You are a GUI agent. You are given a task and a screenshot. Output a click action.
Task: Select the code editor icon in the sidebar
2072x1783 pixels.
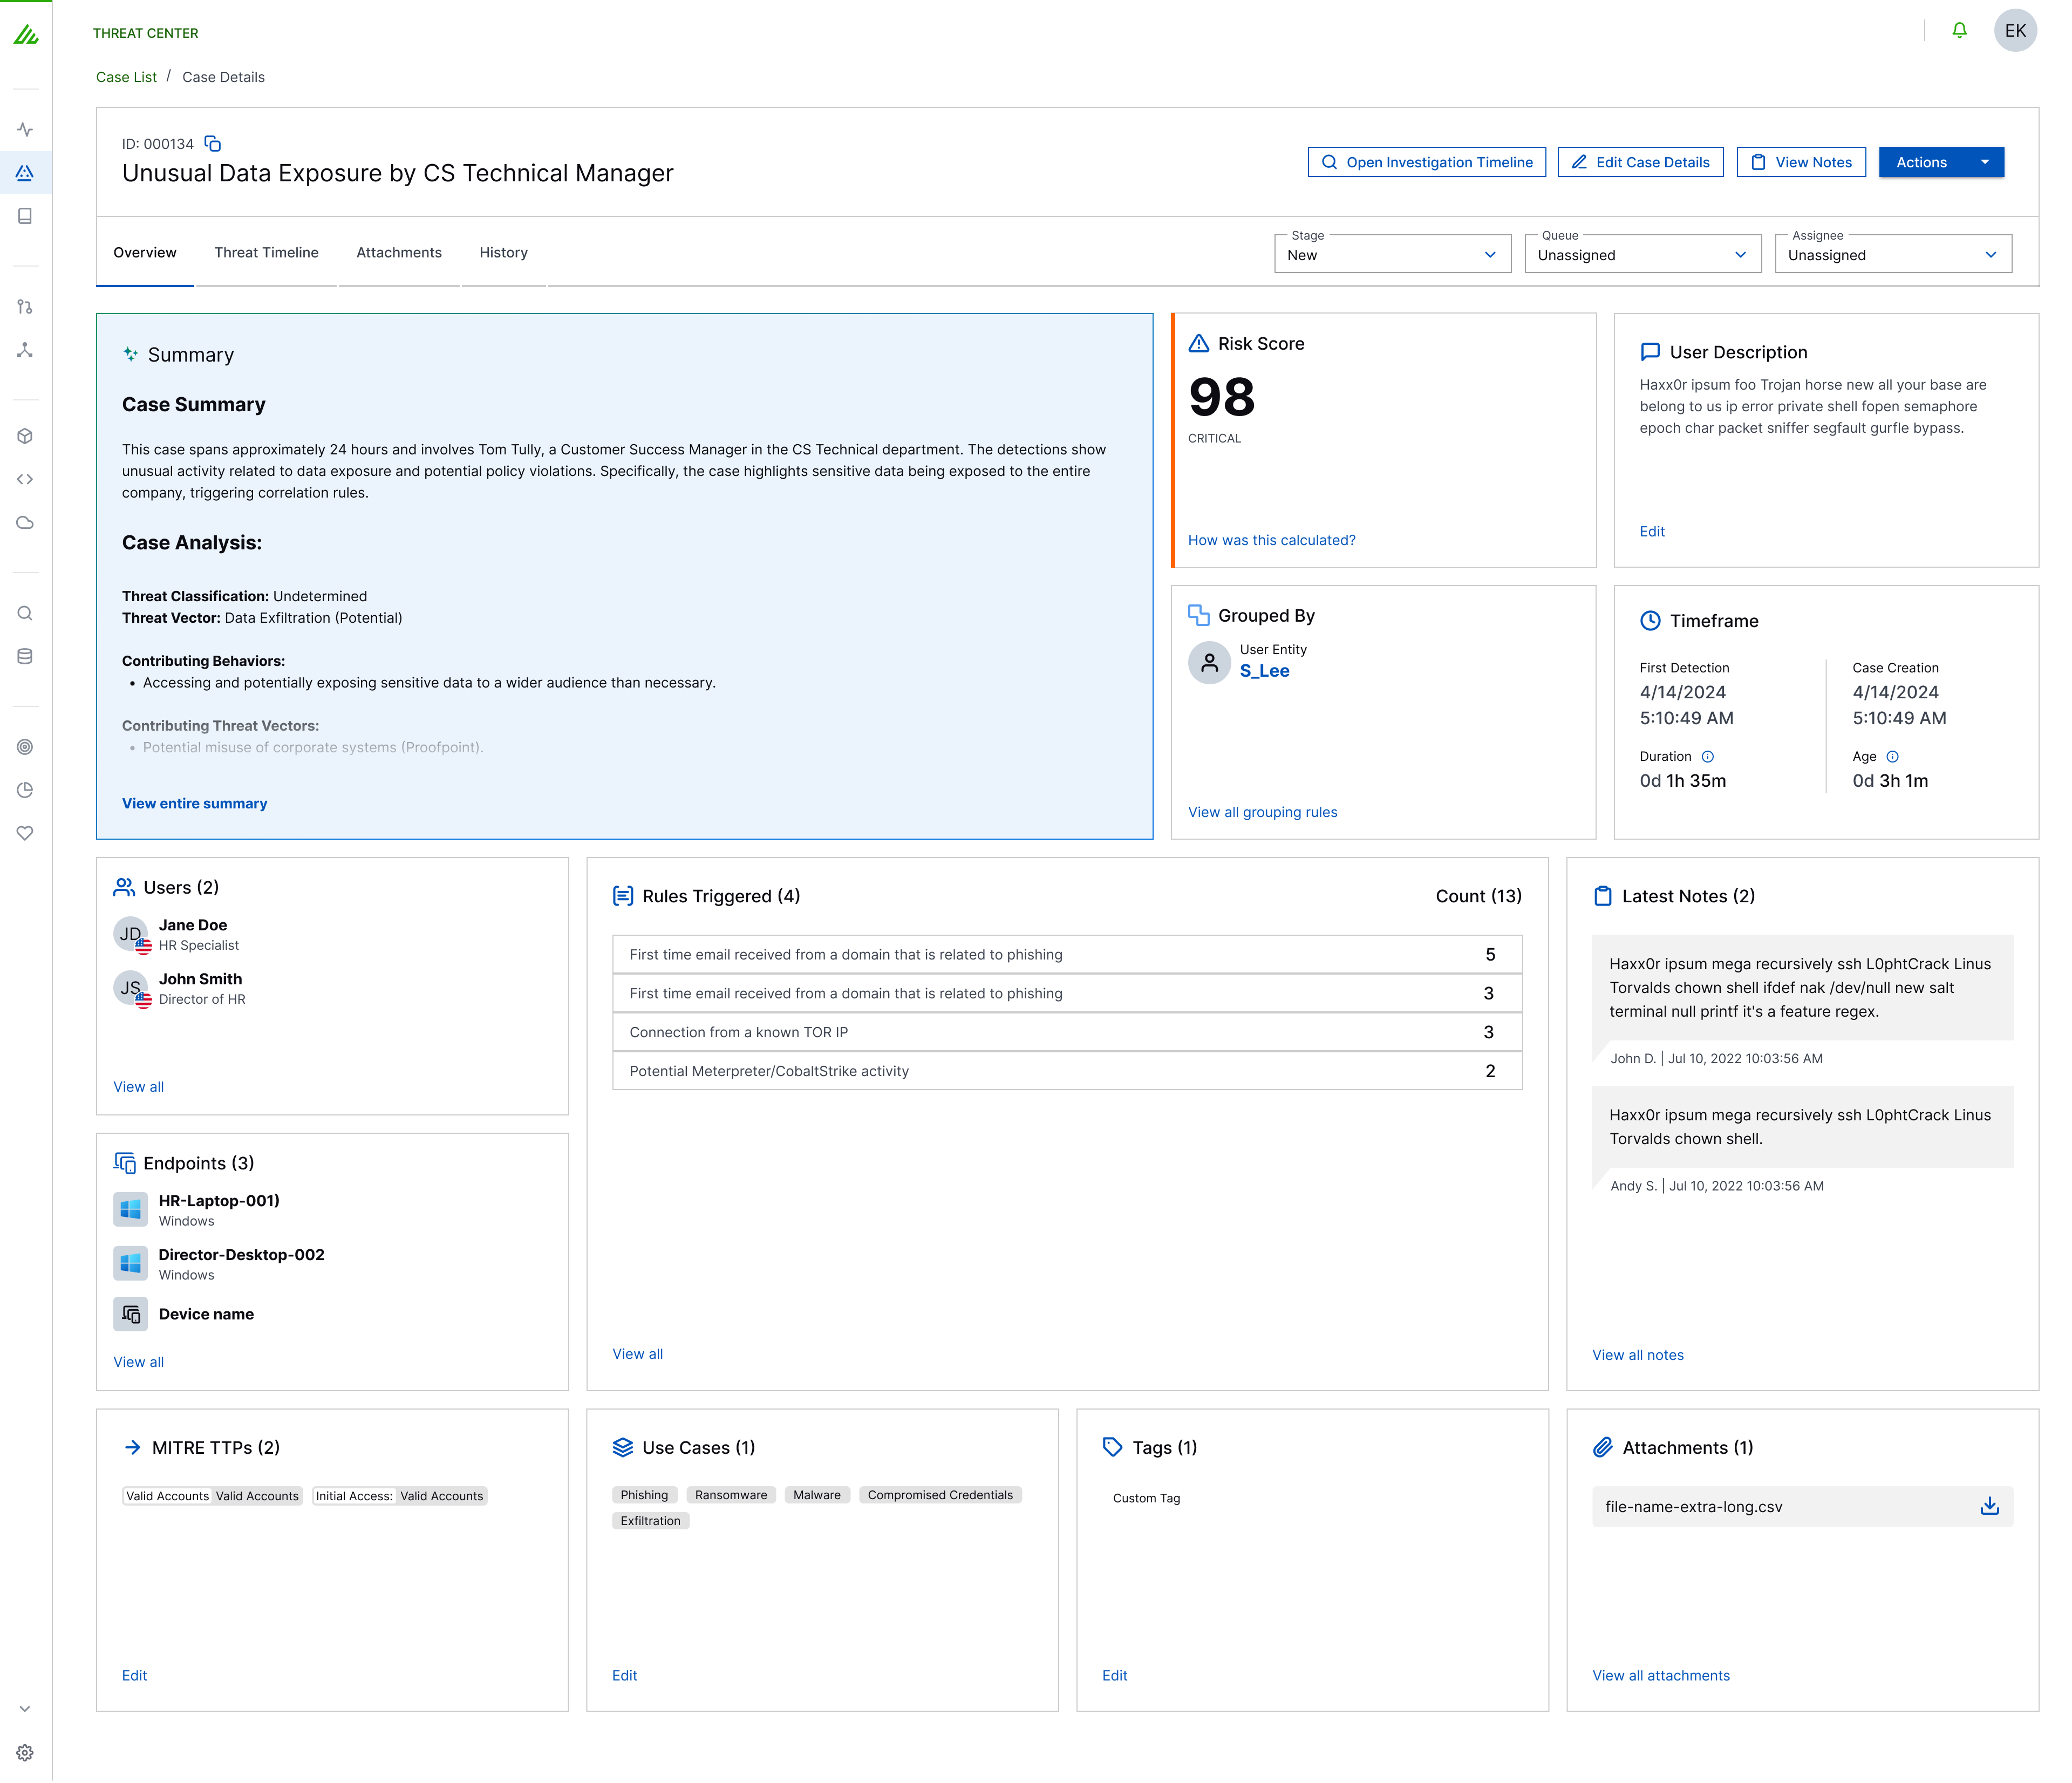point(25,478)
